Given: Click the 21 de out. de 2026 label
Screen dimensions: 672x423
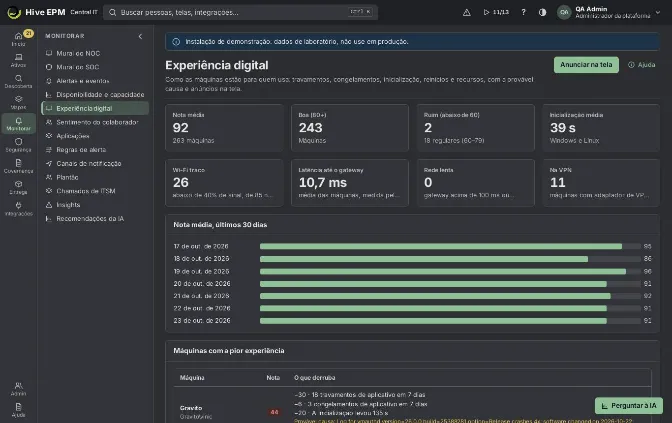Looking at the screenshot, I should pyautogui.click(x=201, y=296).
